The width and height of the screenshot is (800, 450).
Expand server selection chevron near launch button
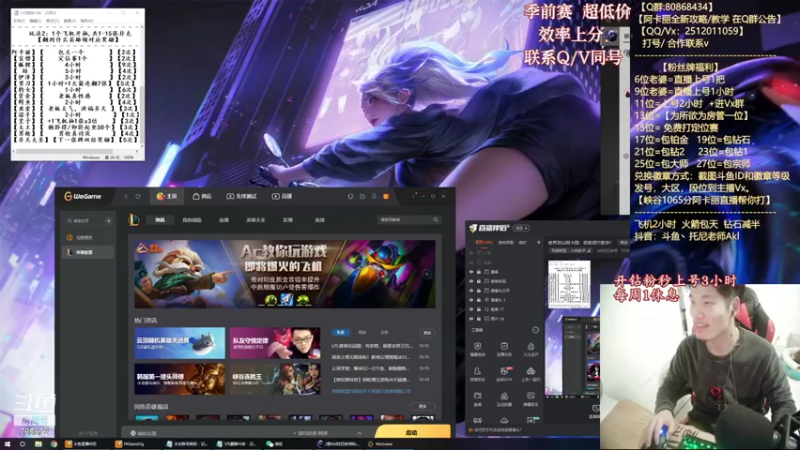tap(359, 433)
